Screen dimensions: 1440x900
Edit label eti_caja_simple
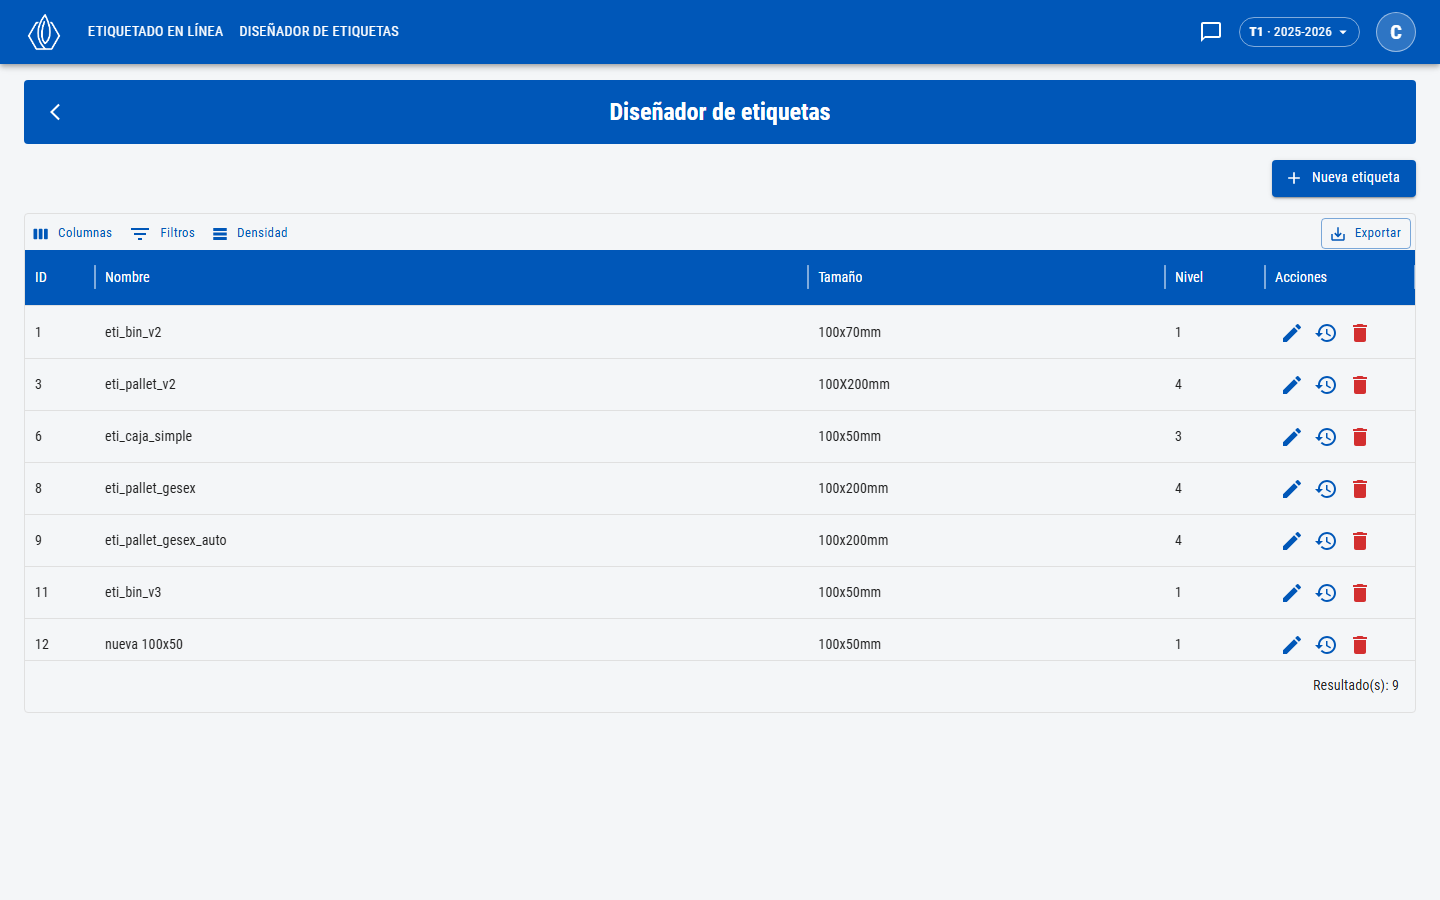(1292, 437)
